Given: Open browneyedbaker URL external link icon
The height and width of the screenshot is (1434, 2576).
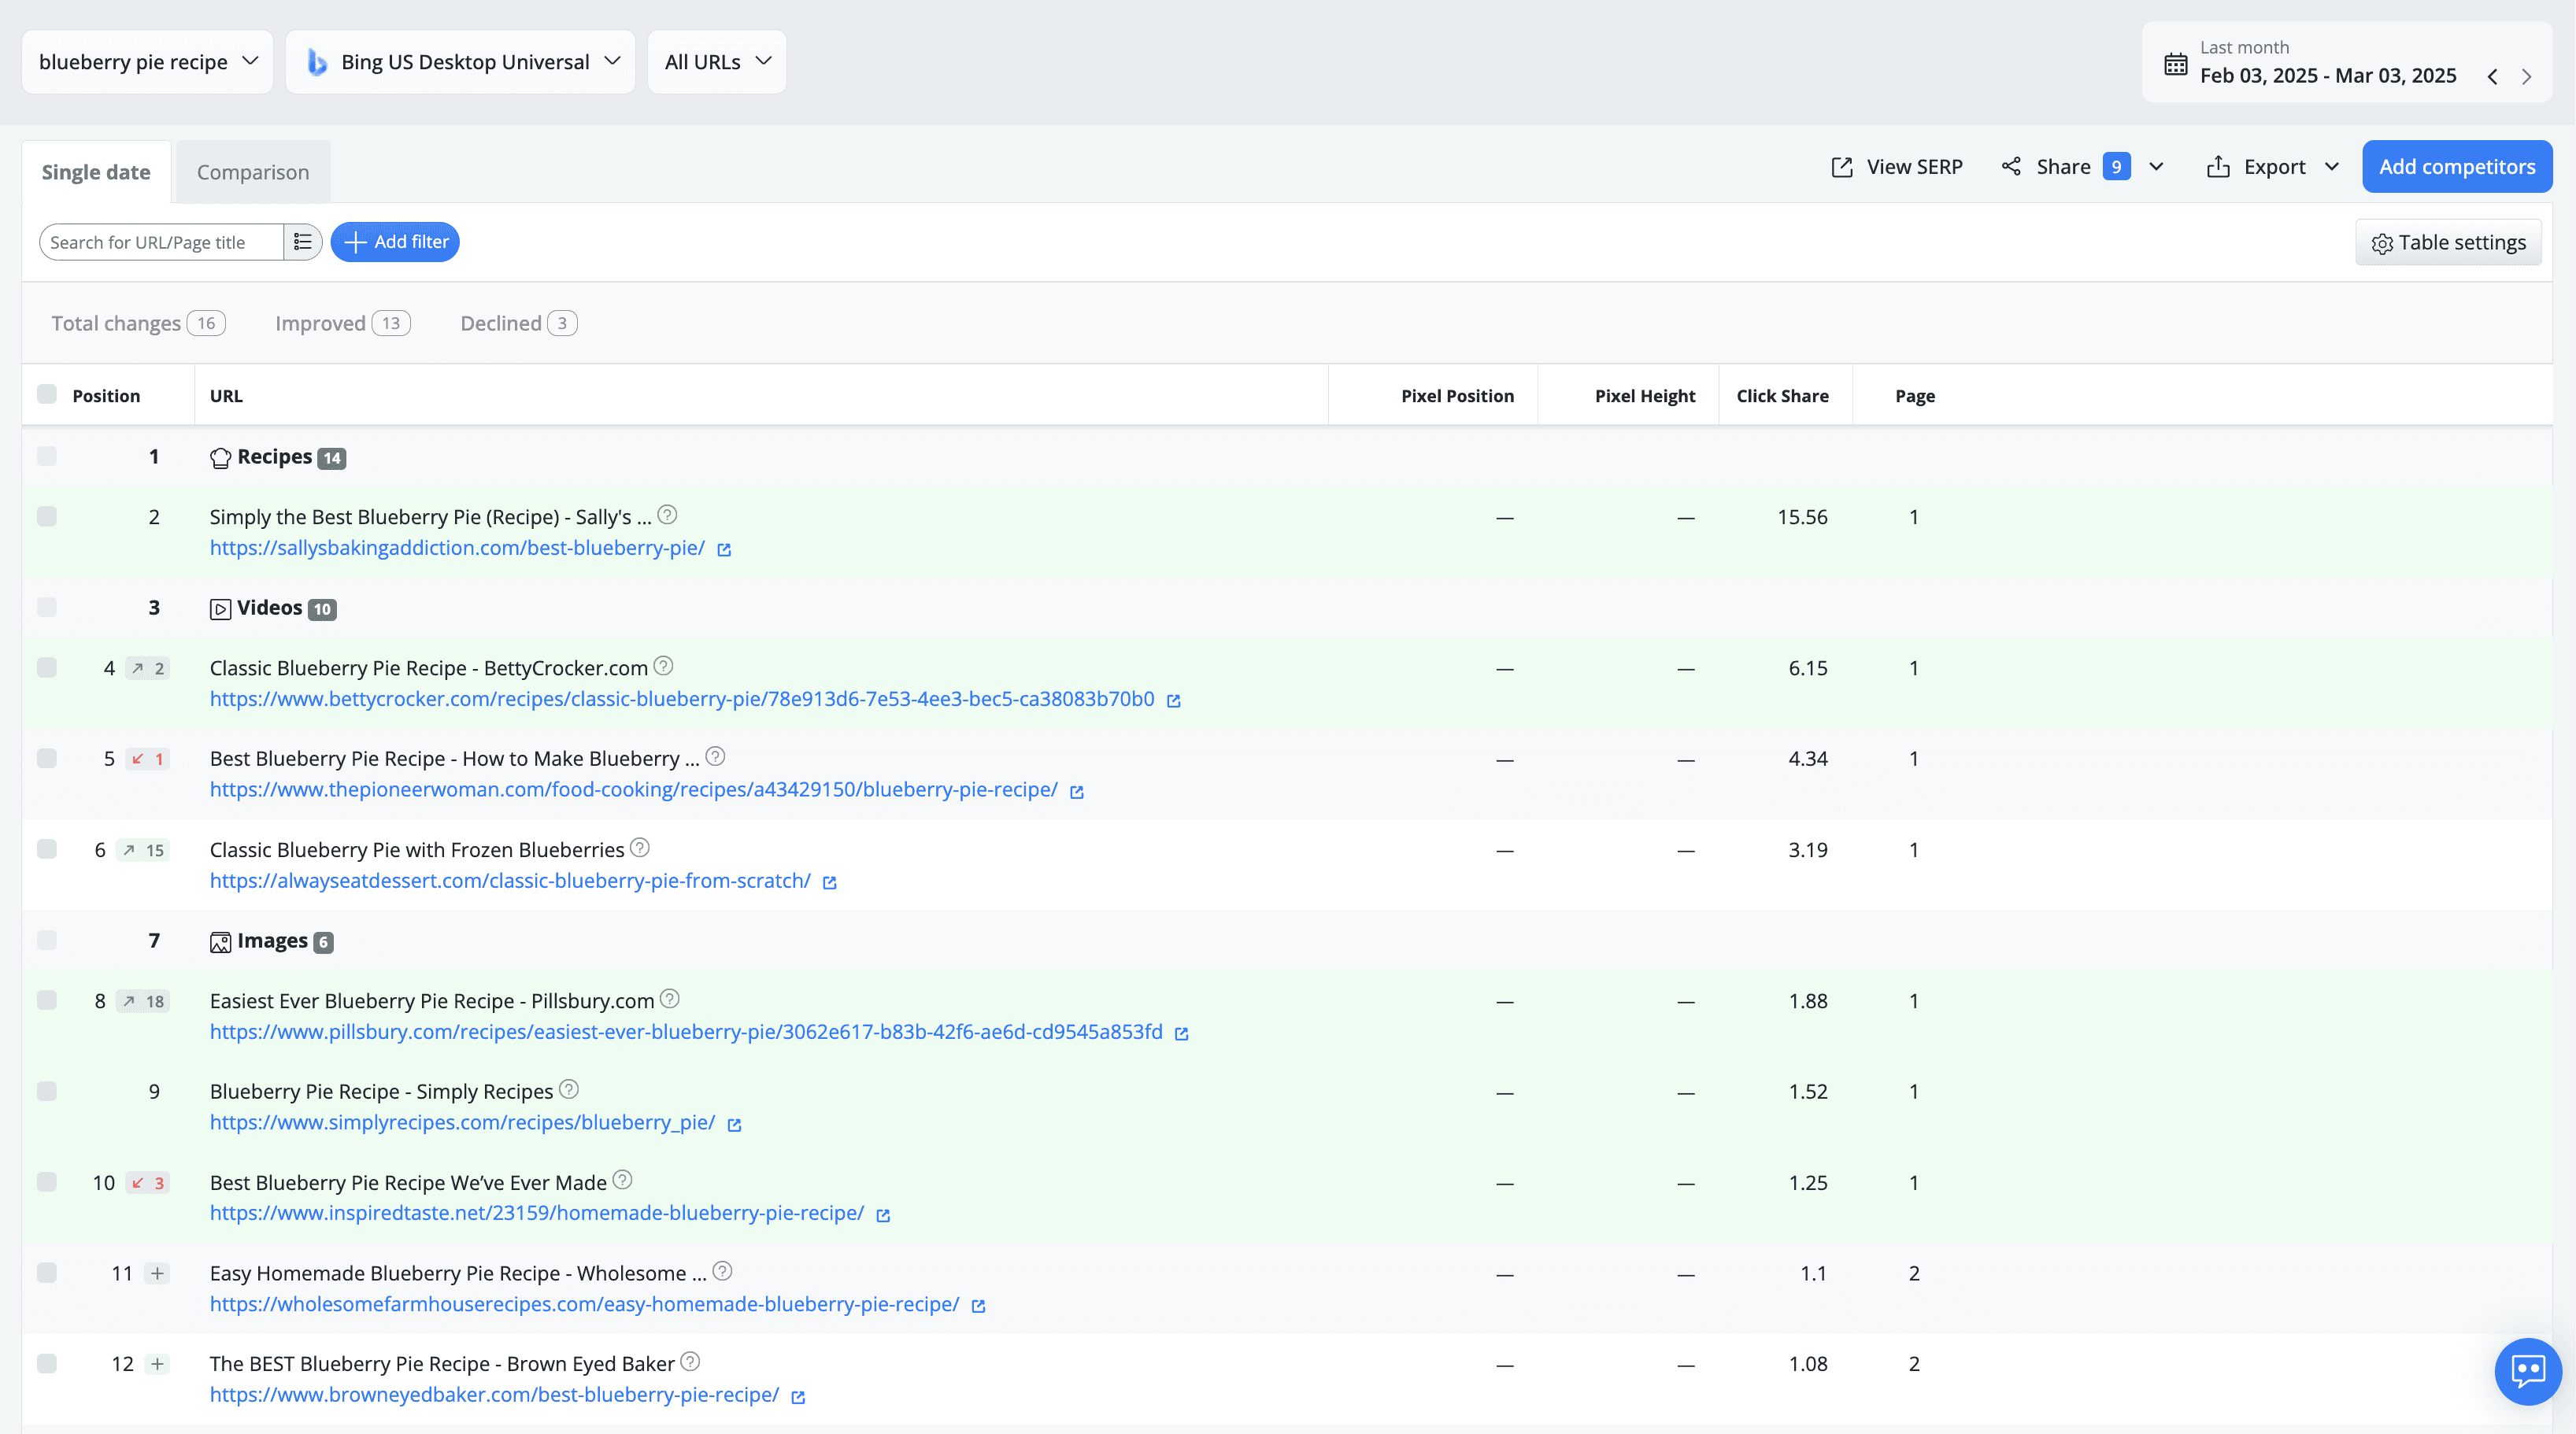Looking at the screenshot, I should 798,1397.
